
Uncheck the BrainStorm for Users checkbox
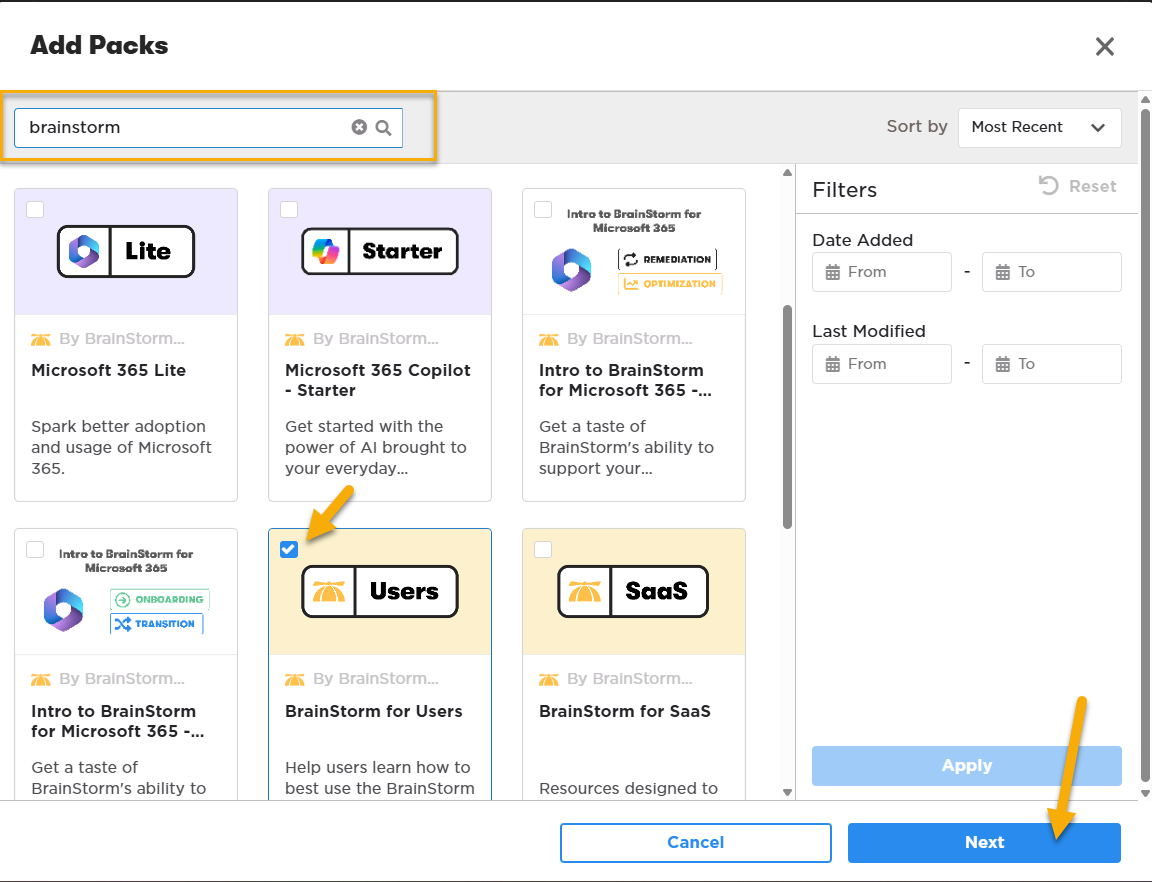(289, 550)
